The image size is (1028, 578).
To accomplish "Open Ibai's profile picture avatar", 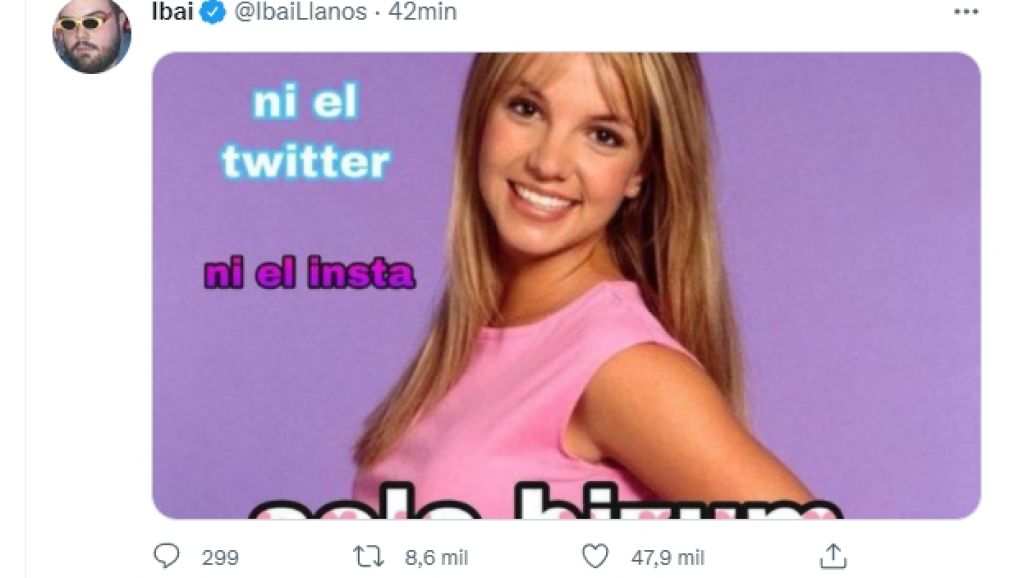I will (x=92, y=35).
